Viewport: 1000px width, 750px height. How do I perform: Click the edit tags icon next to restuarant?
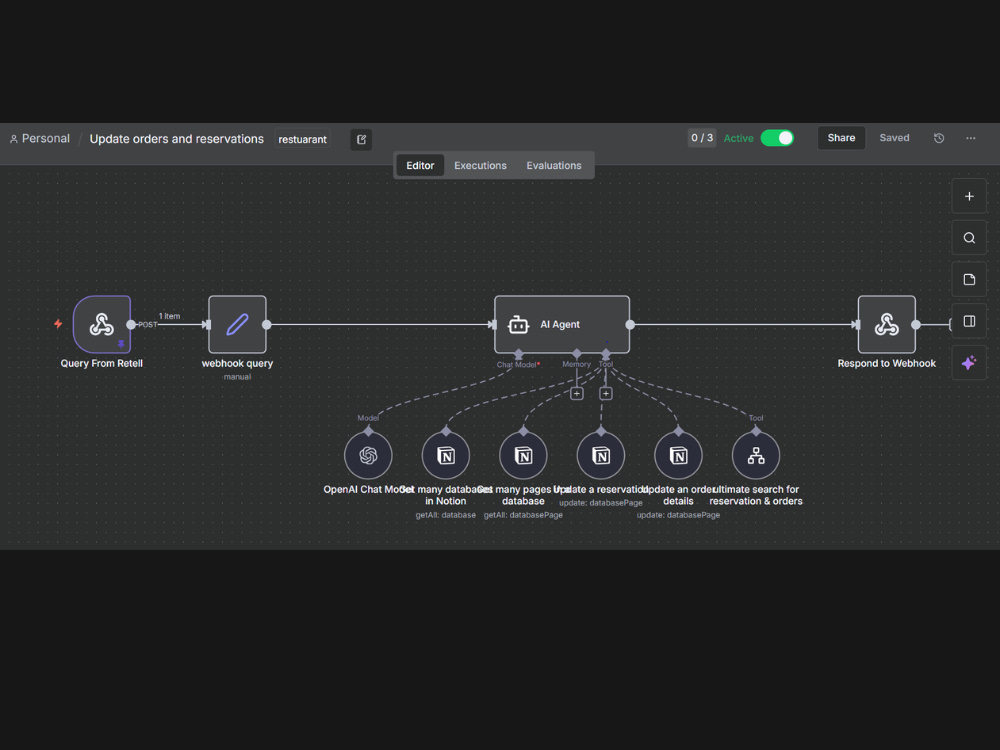tap(362, 139)
